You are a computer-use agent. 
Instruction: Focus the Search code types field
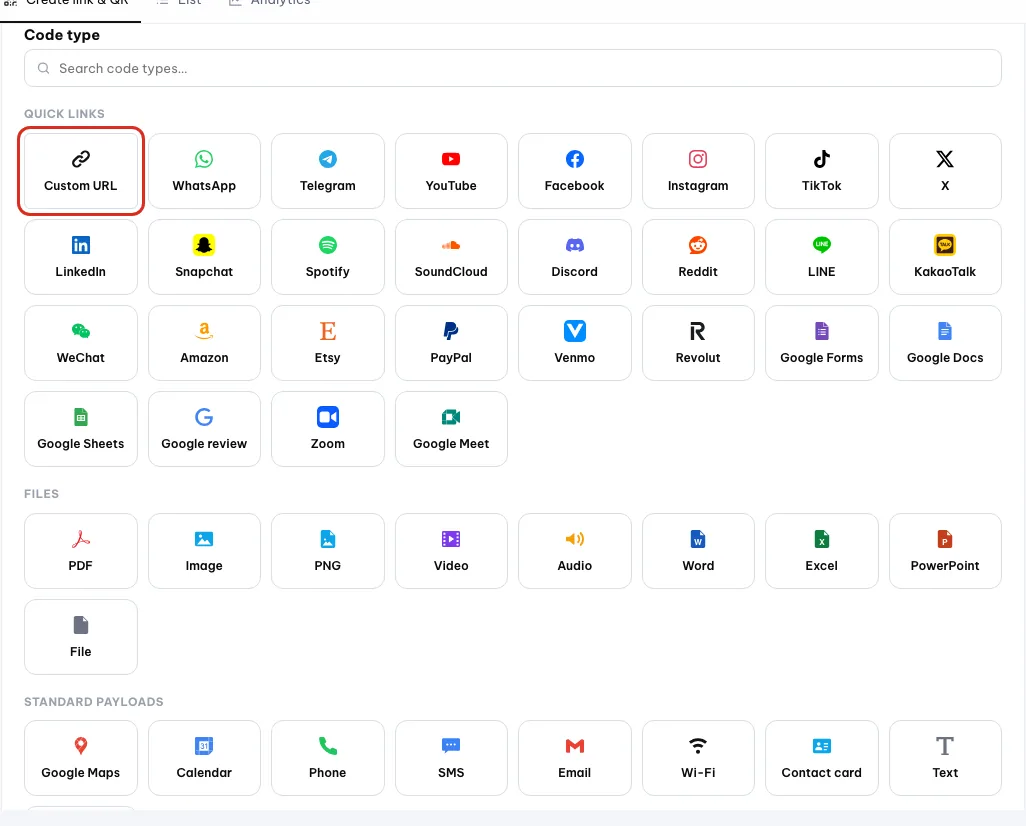[513, 68]
